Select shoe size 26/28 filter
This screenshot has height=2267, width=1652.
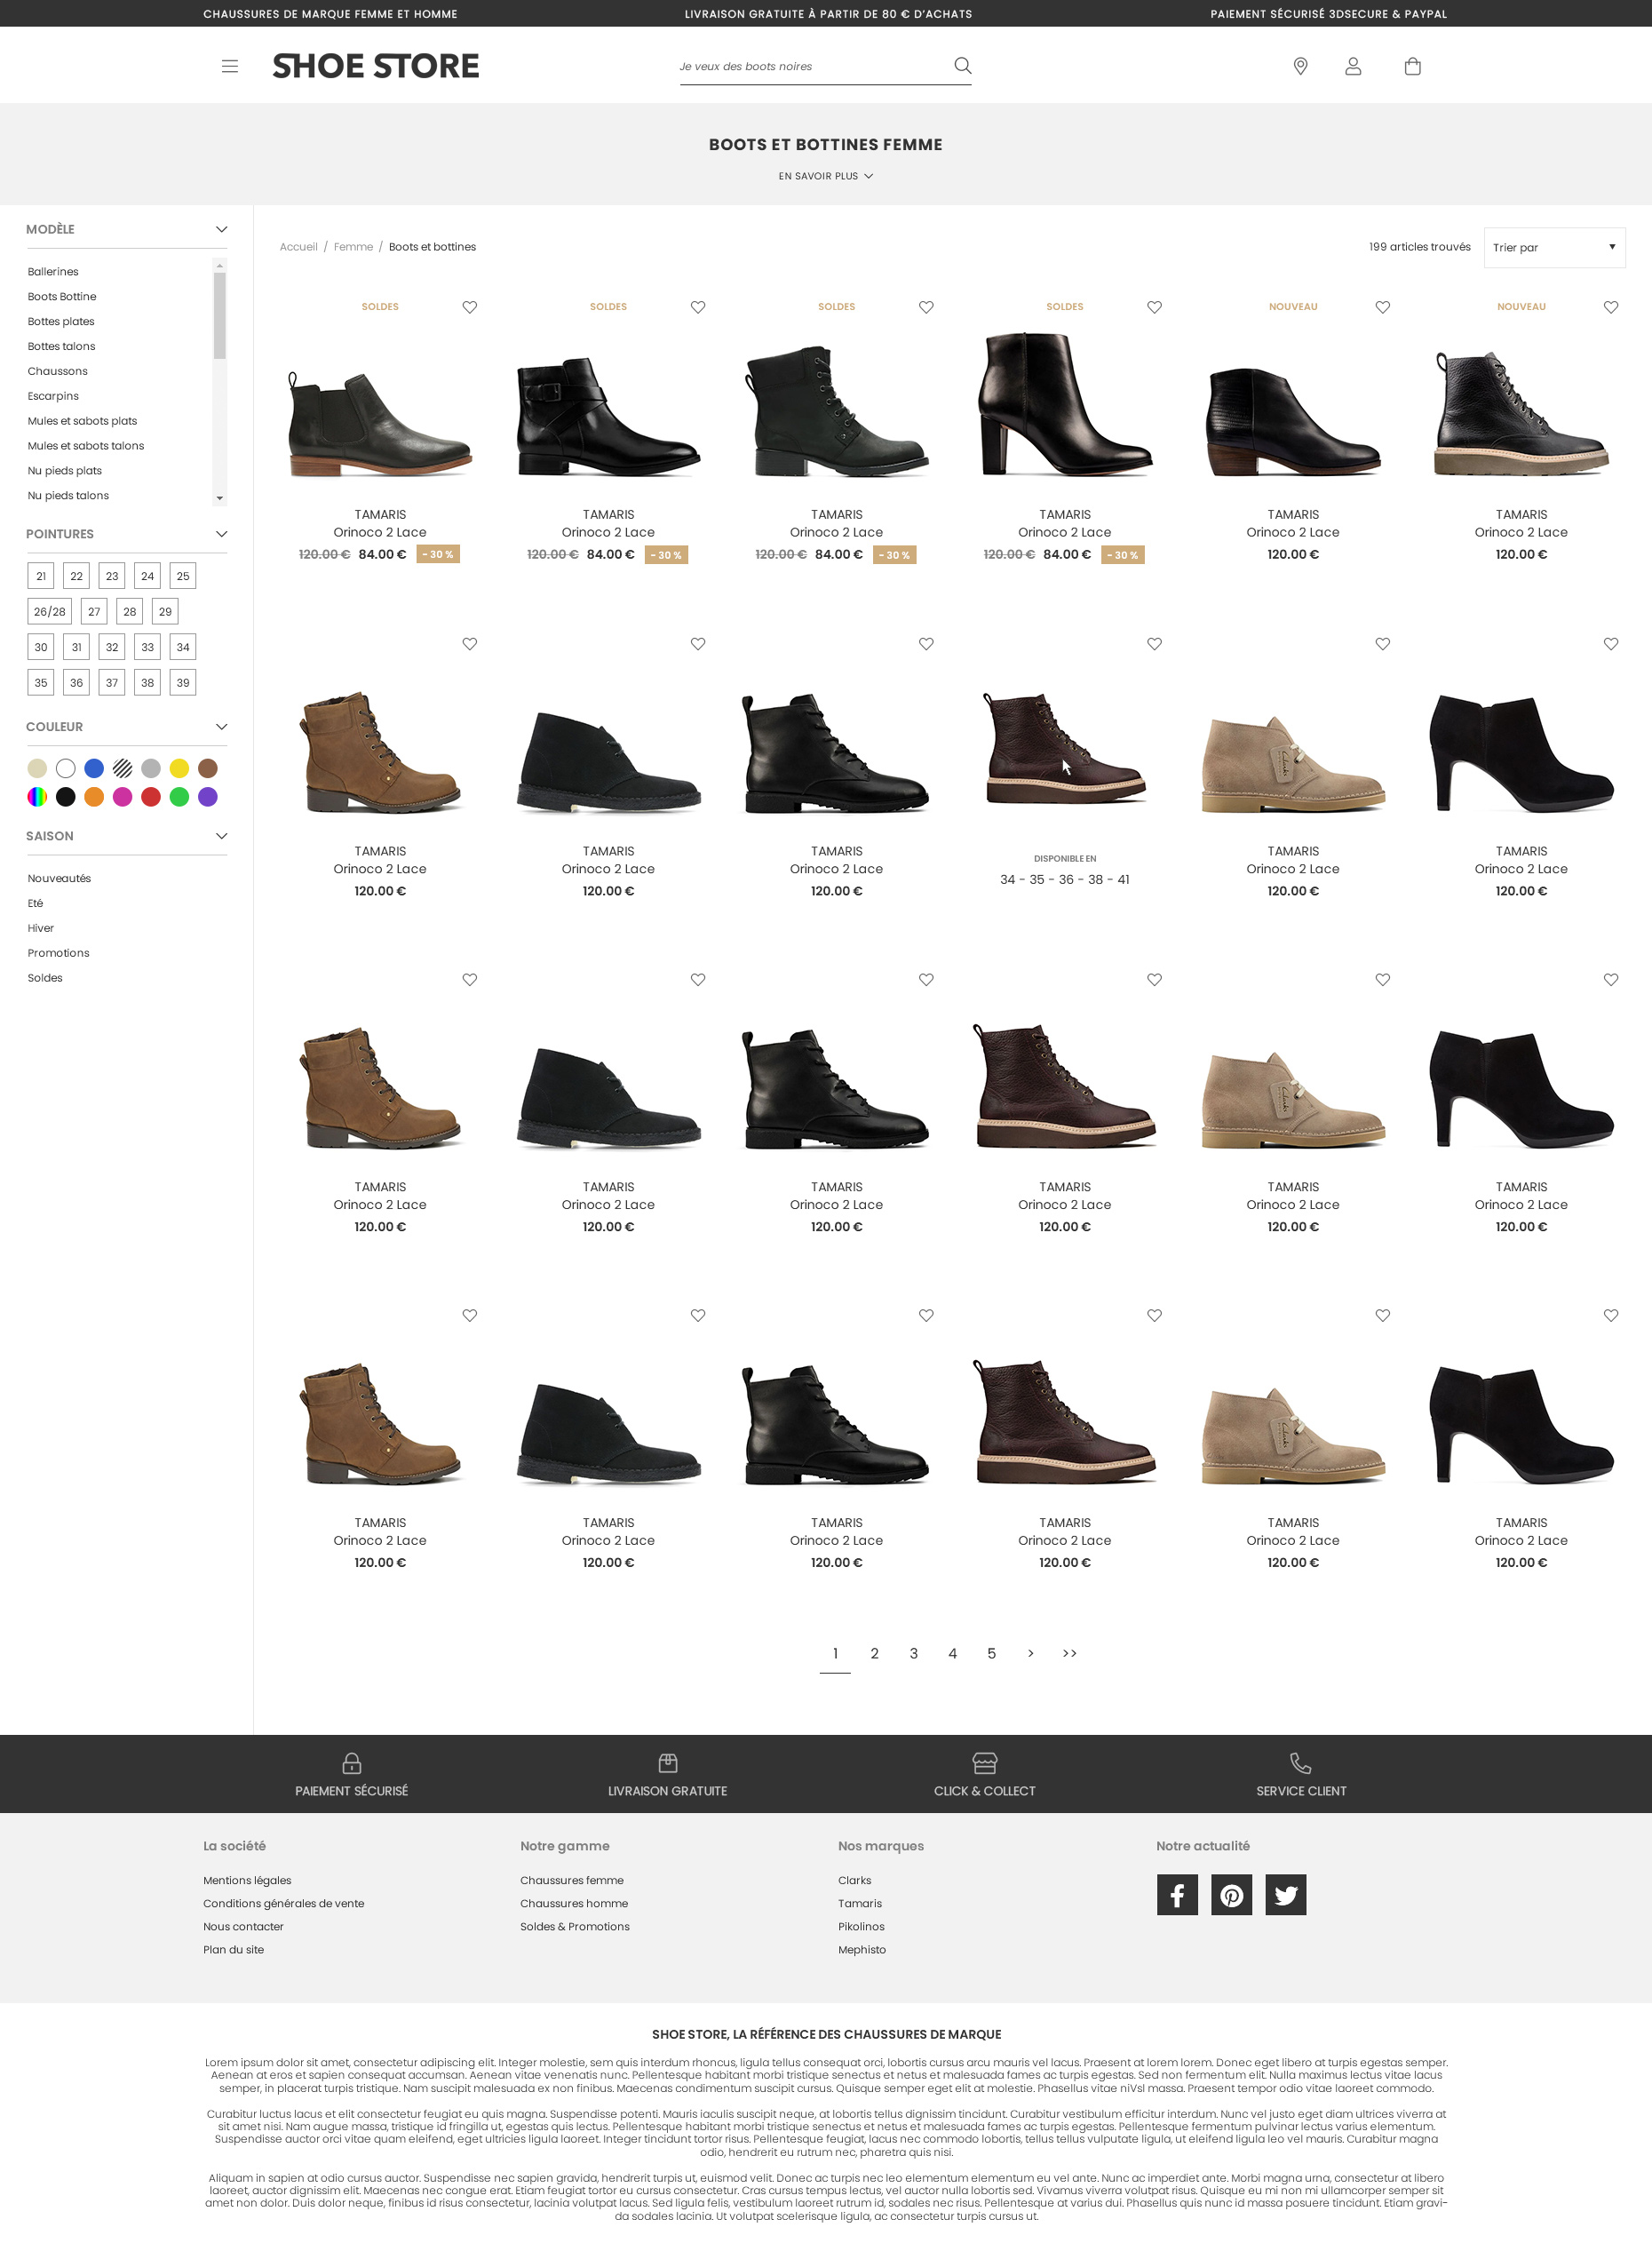[x=49, y=612]
